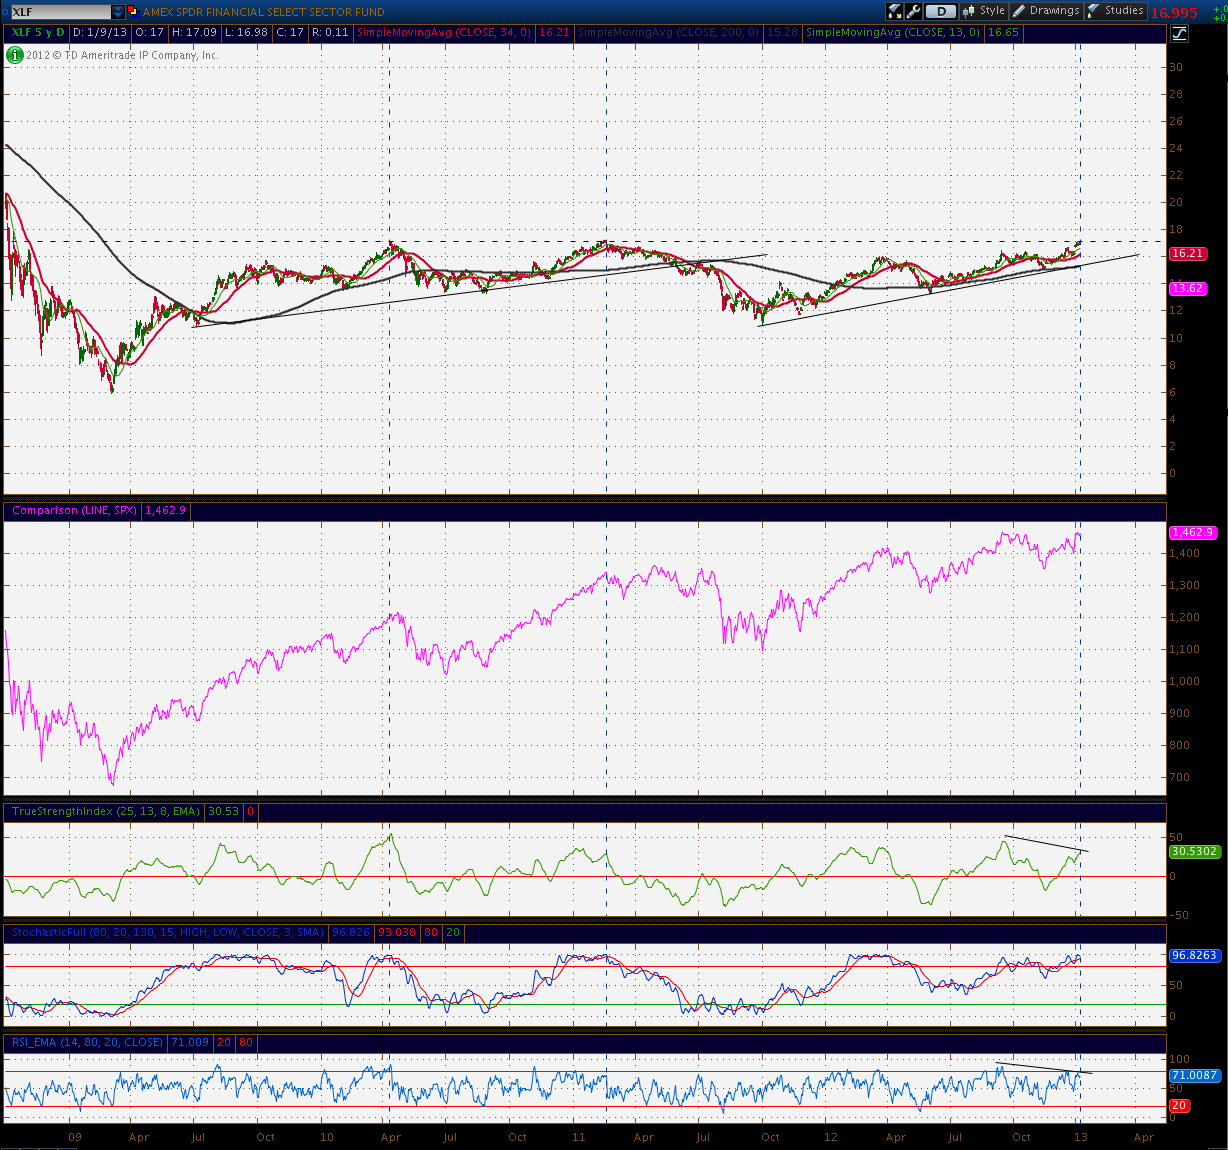Click the blue 96.8263 stochastic value bubble

[x=1194, y=955]
